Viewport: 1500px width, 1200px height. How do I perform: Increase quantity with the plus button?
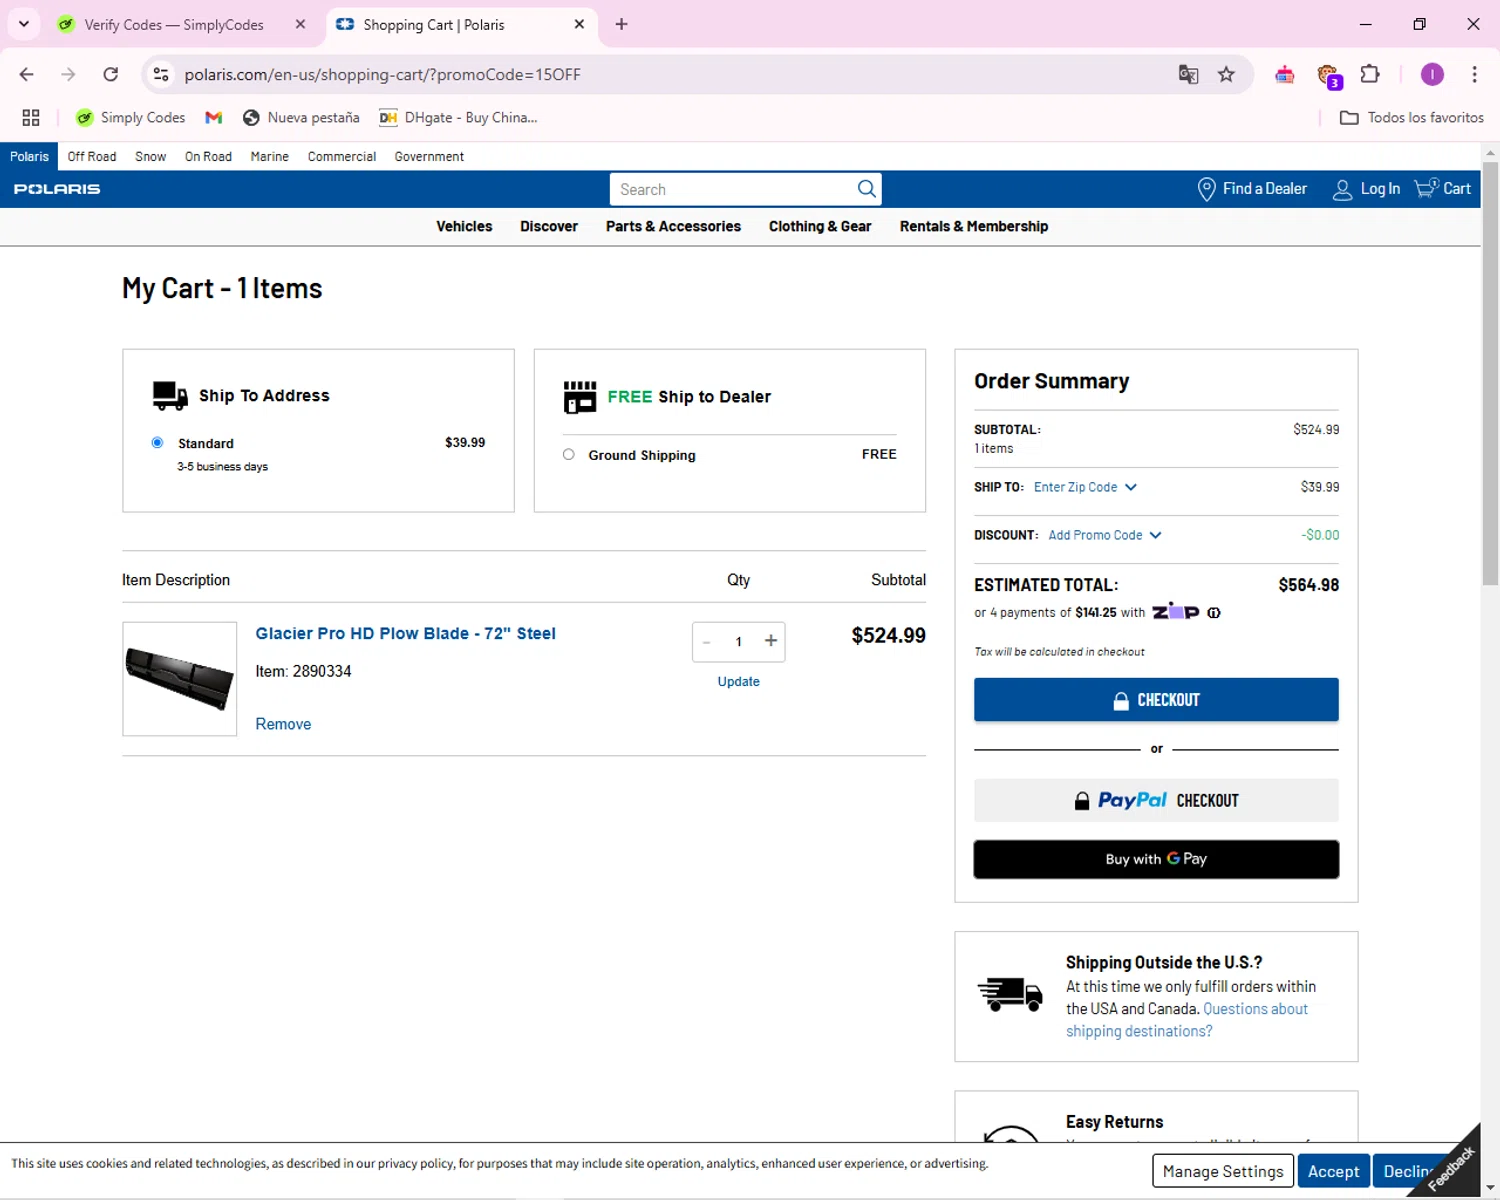tap(771, 641)
